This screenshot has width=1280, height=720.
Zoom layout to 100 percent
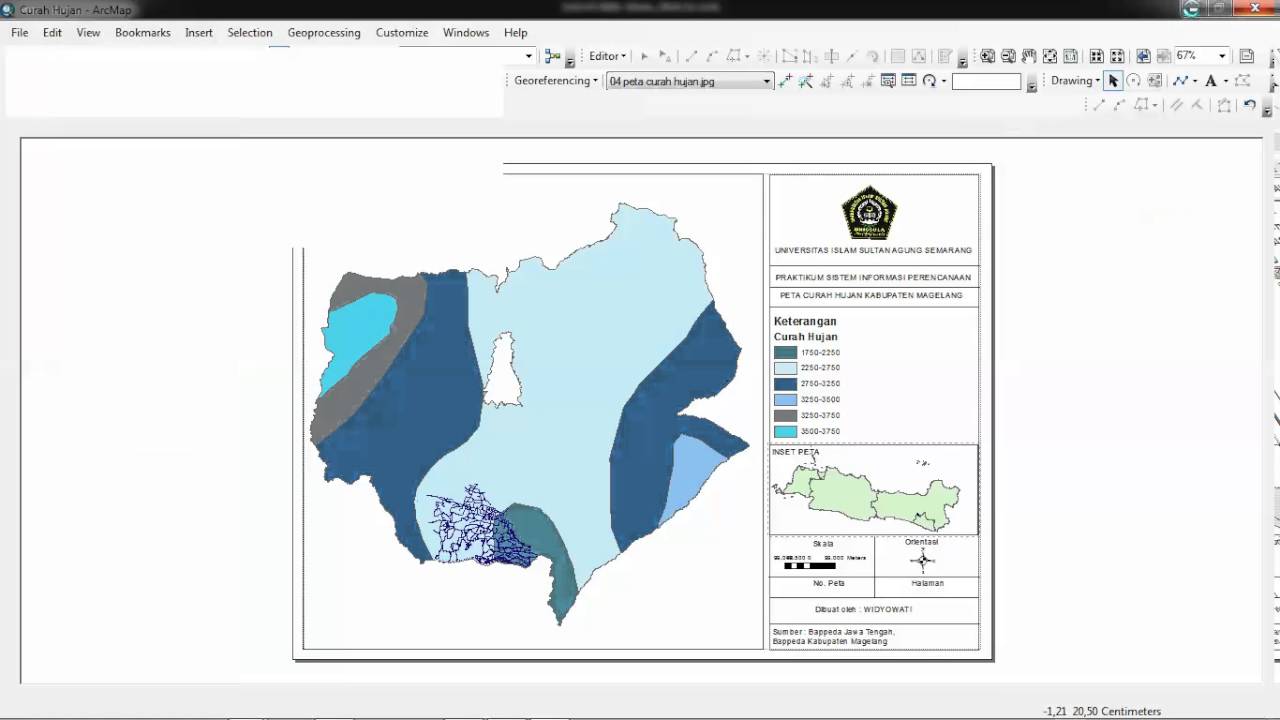point(1072,56)
